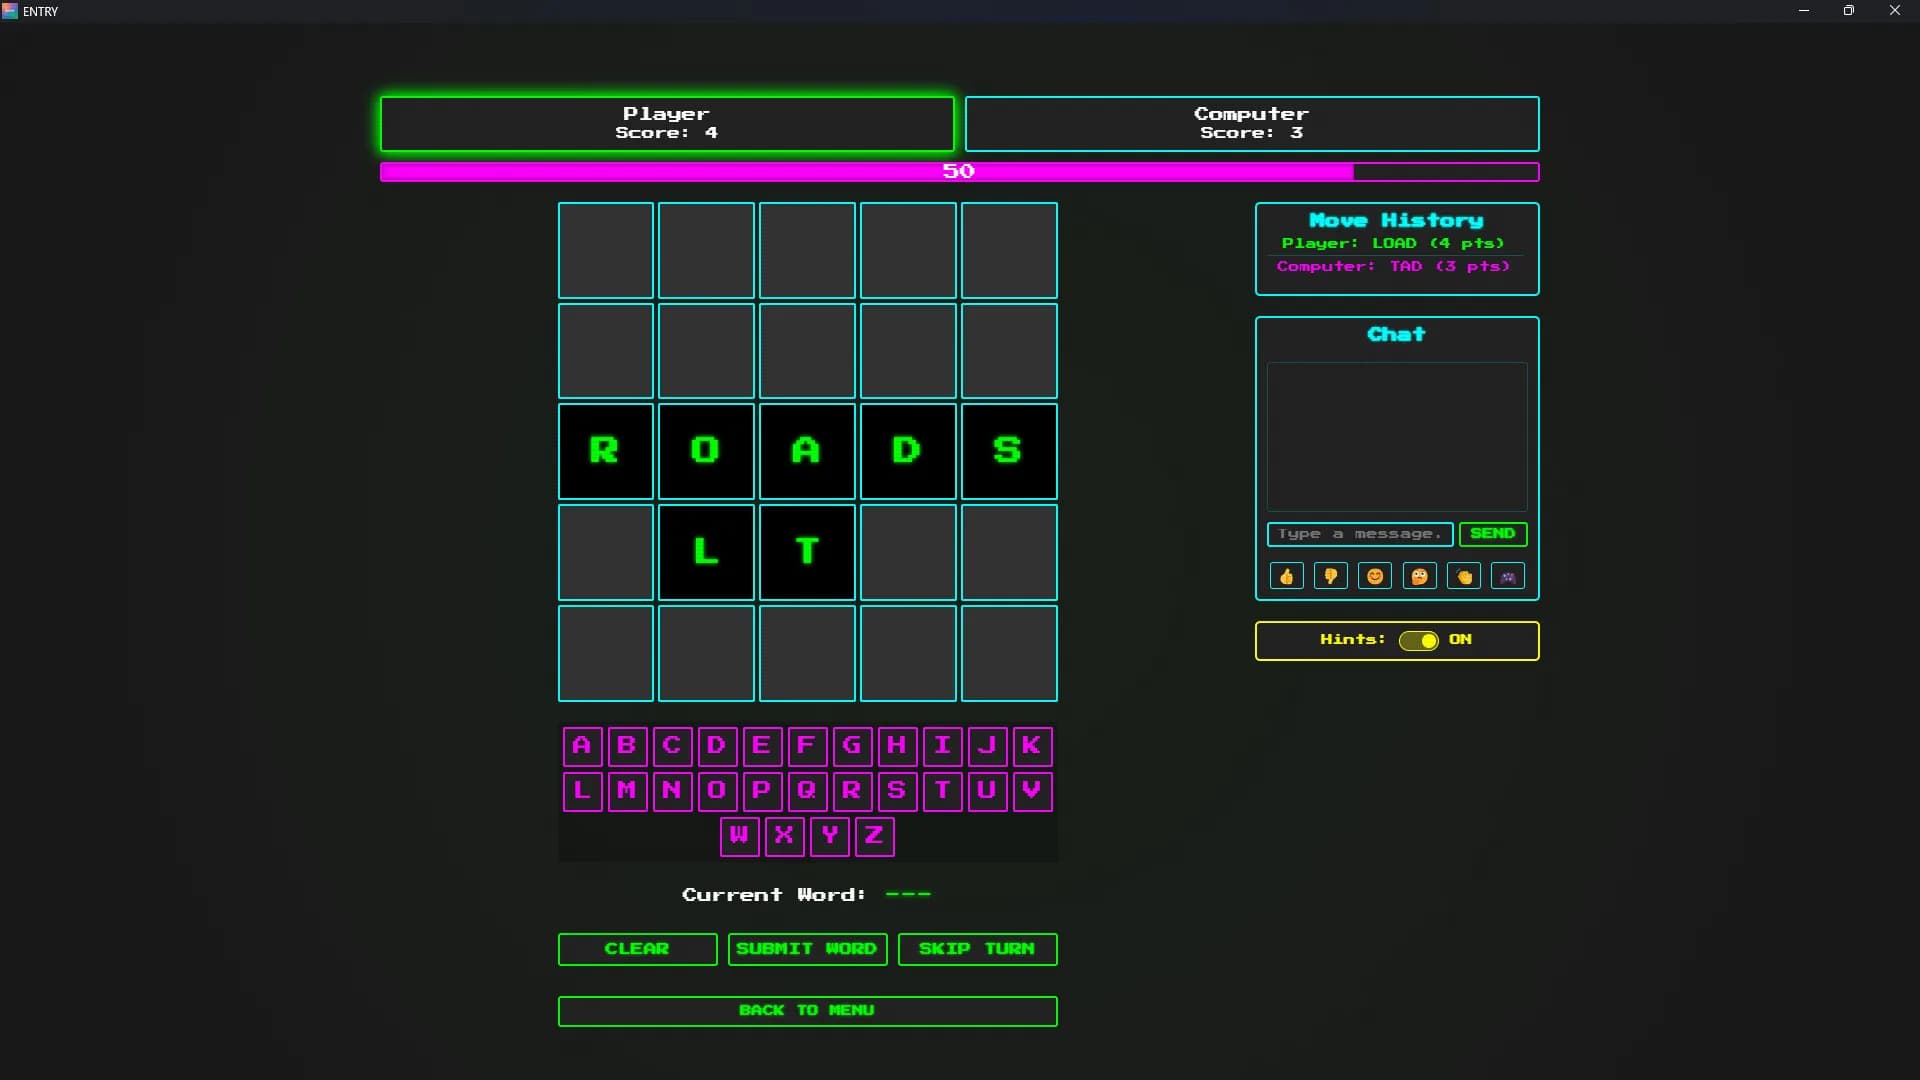This screenshot has height=1080, width=1920.
Task: Click the Chat panel heading
Action: click(1396, 334)
